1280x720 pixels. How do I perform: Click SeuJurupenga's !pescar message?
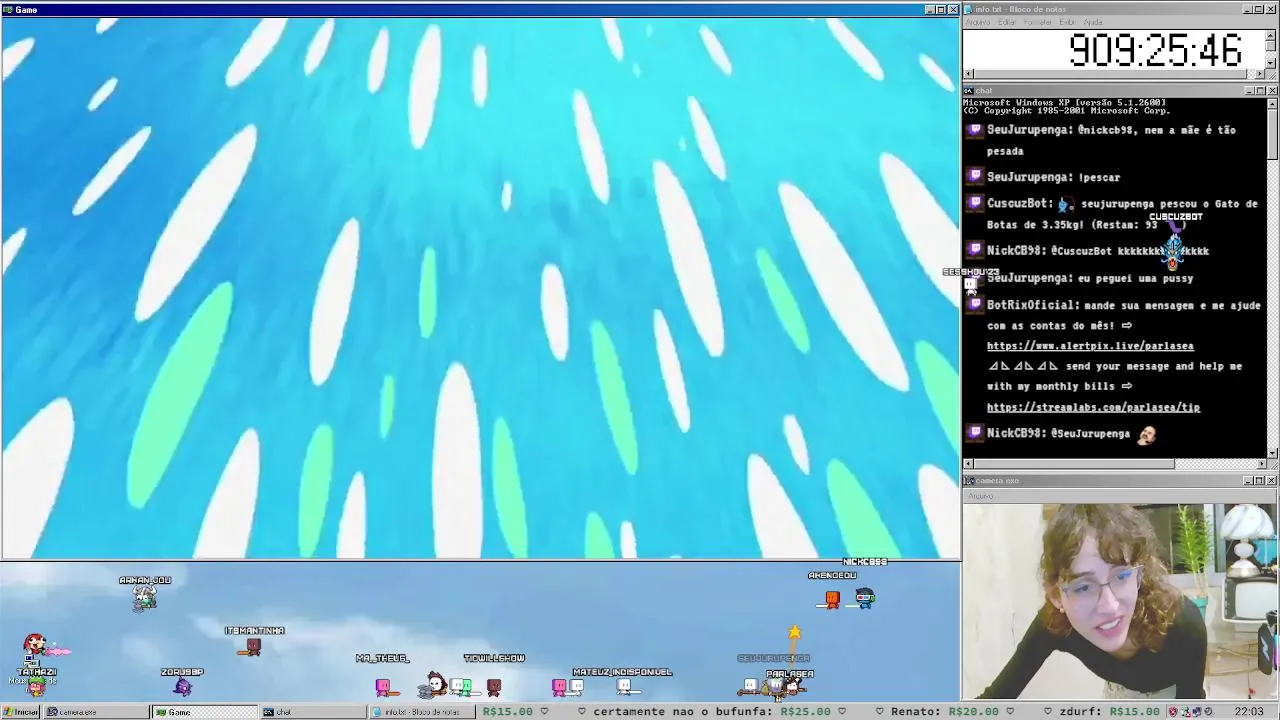click(x=1053, y=177)
